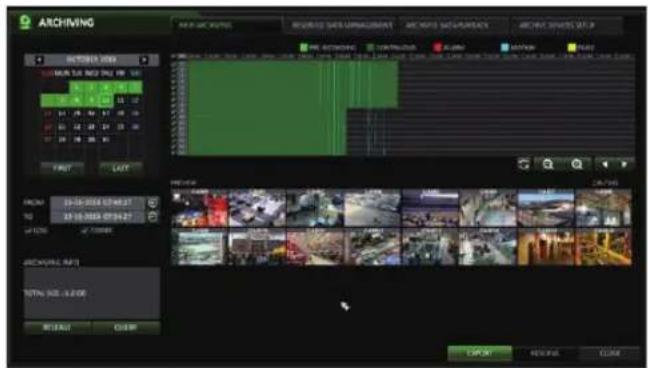Image resolution: width=648 pixels, height=368 pixels.
Task: Click the Total Size text in Archiving Info
Action: tap(55, 293)
